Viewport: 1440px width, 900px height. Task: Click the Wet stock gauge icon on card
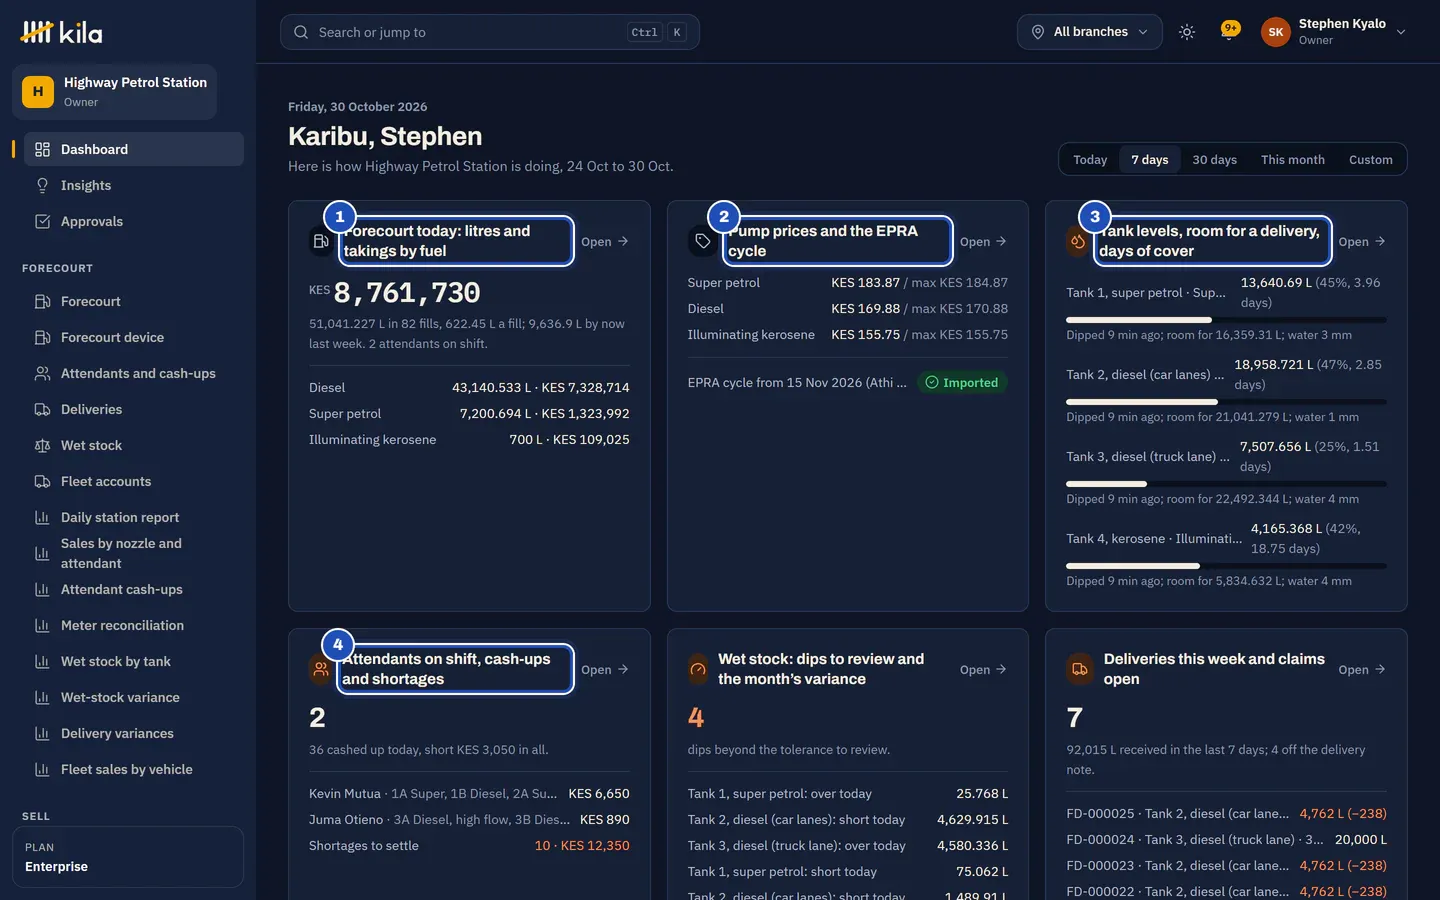pyautogui.click(x=698, y=669)
